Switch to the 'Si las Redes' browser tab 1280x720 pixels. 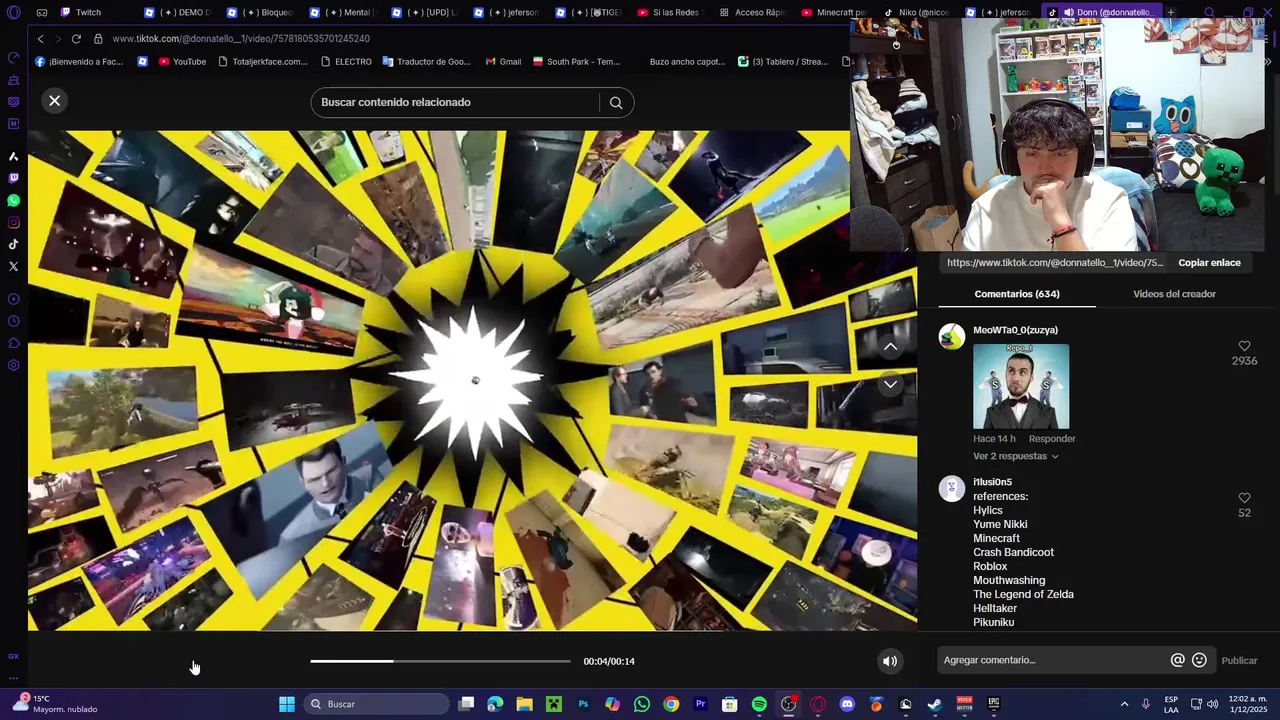(670, 12)
